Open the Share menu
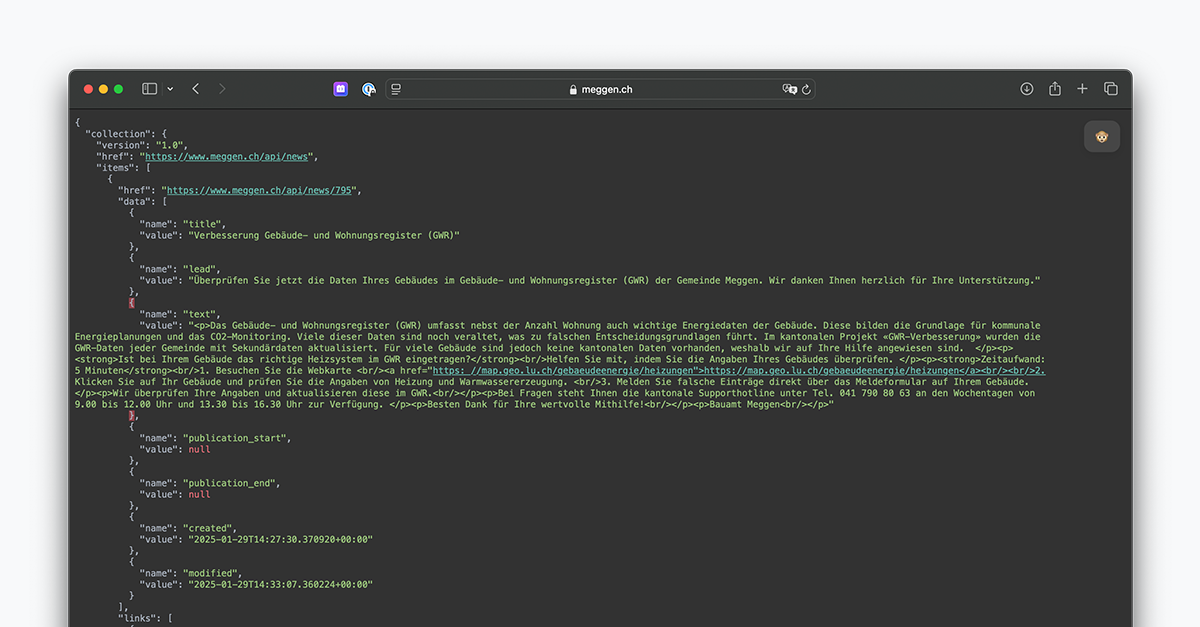1200x627 pixels. click(x=1054, y=89)
